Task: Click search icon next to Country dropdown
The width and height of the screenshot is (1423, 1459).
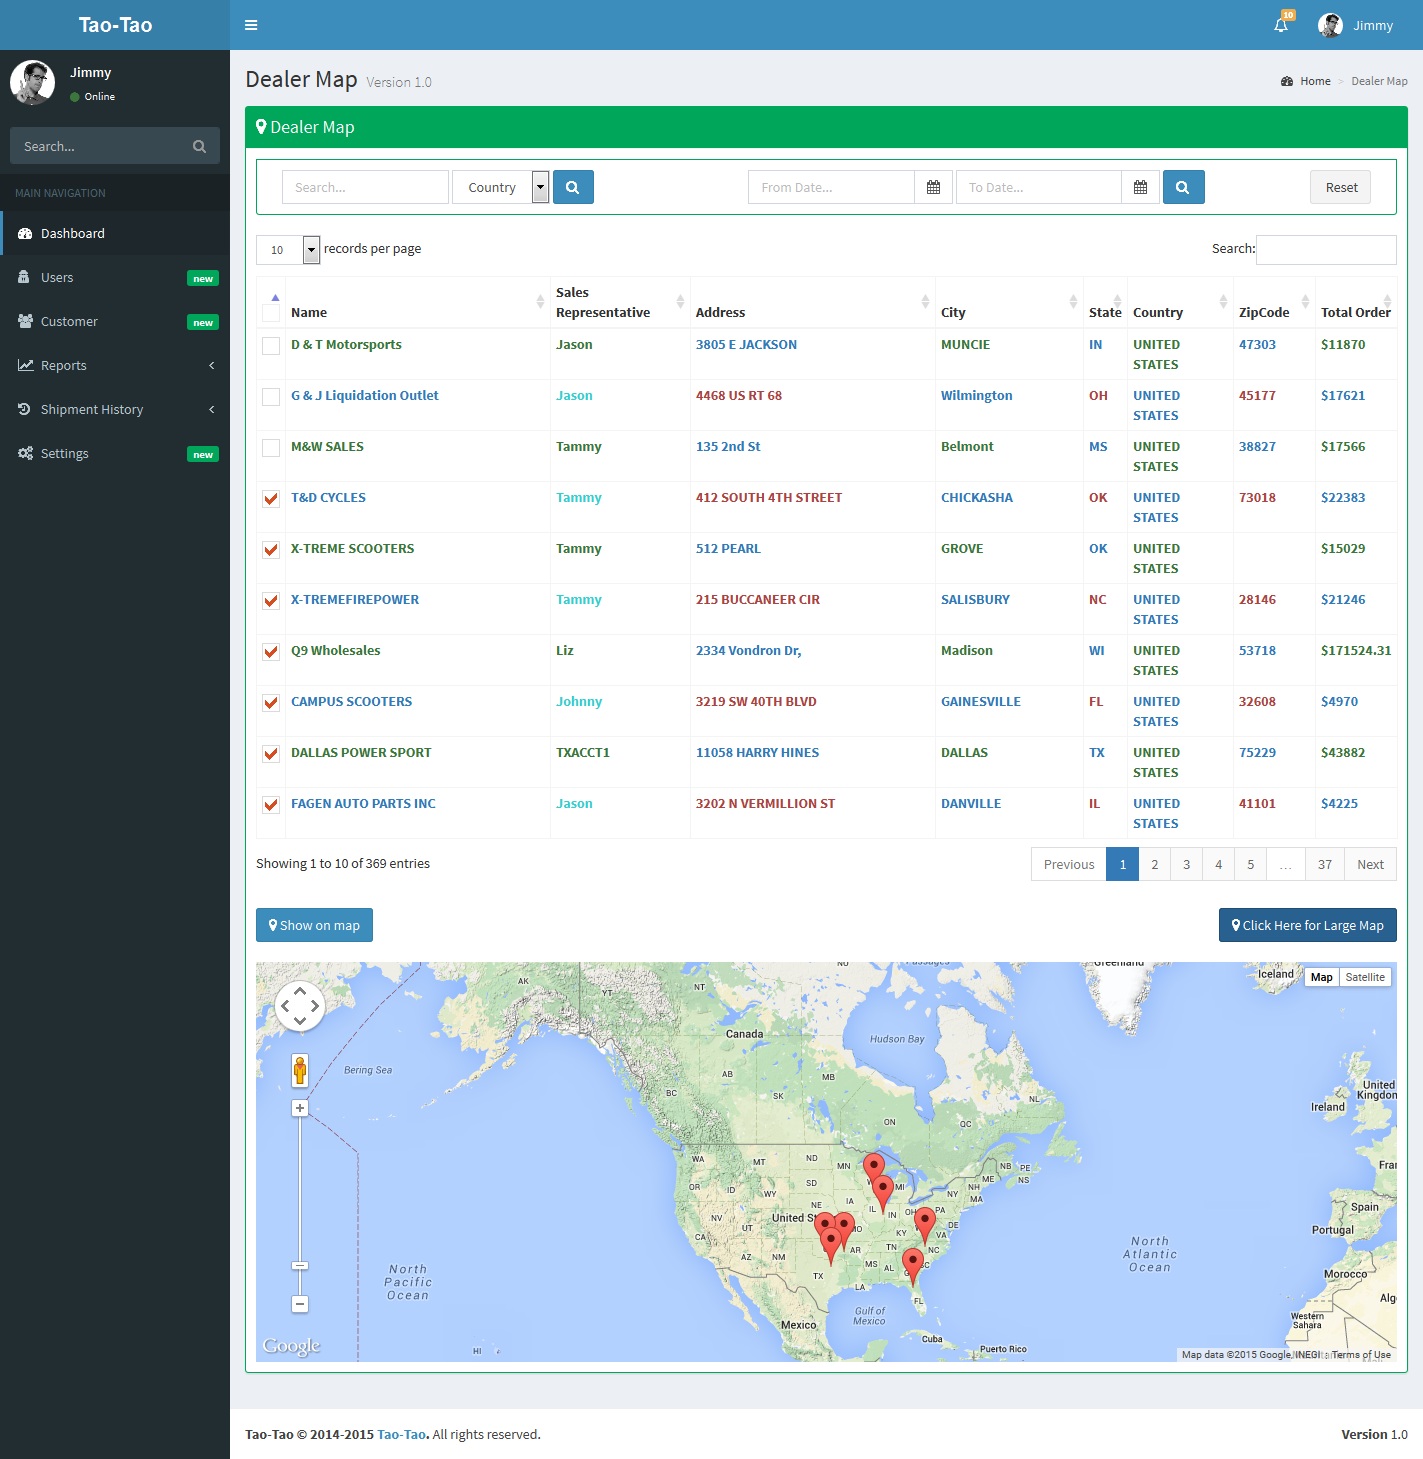Action: point(573,187)
